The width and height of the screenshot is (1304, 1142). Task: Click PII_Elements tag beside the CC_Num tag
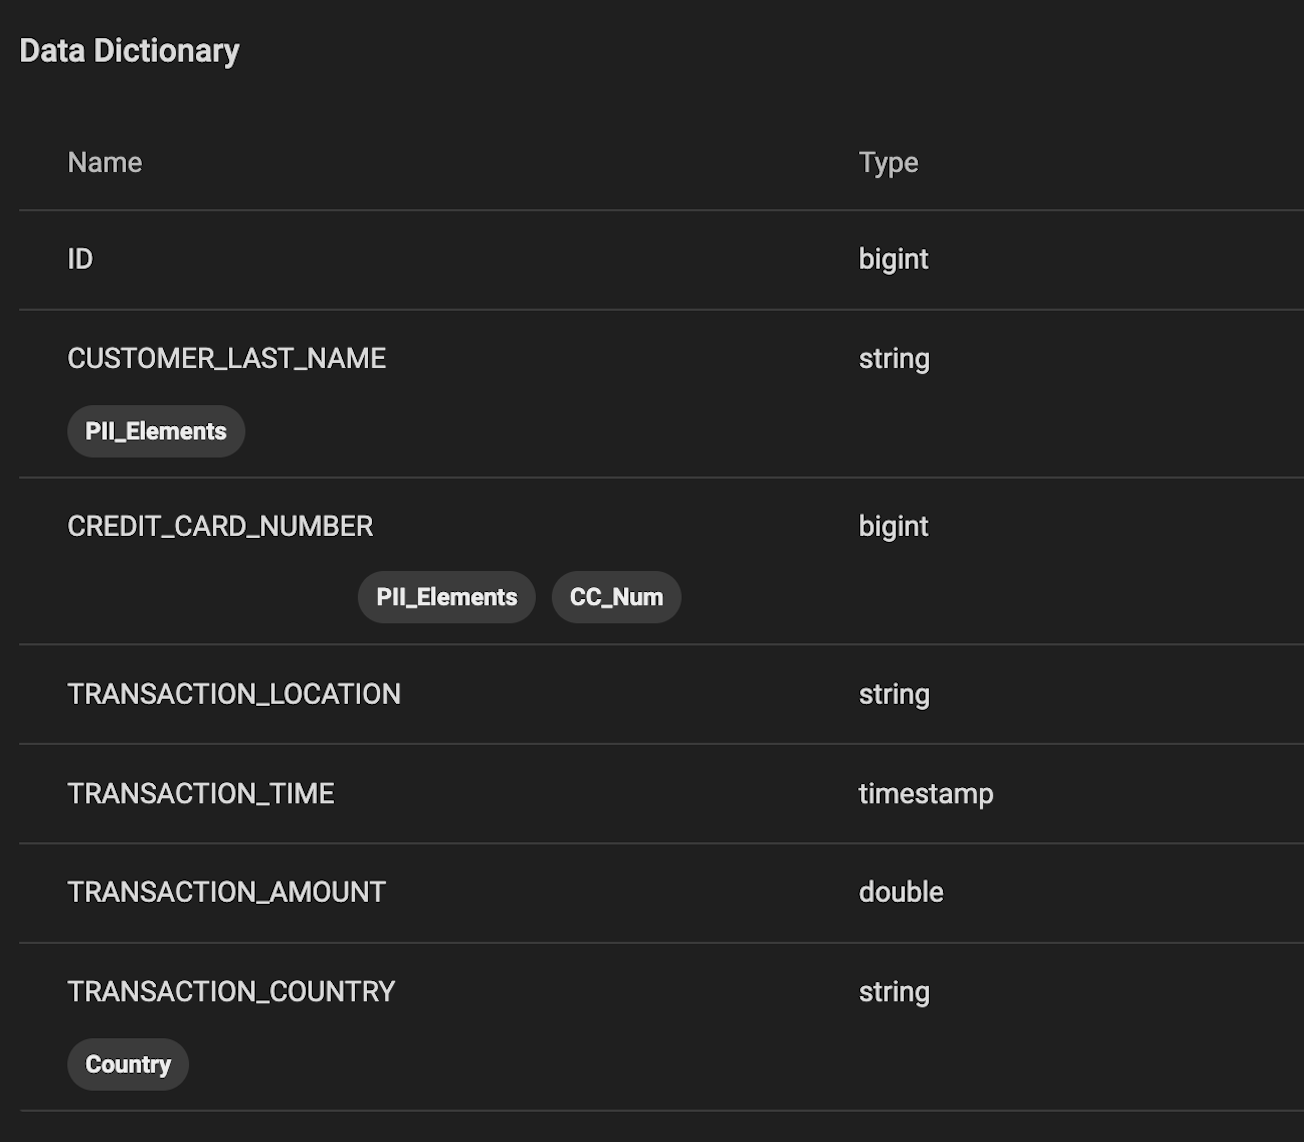[x=446, y=597]
